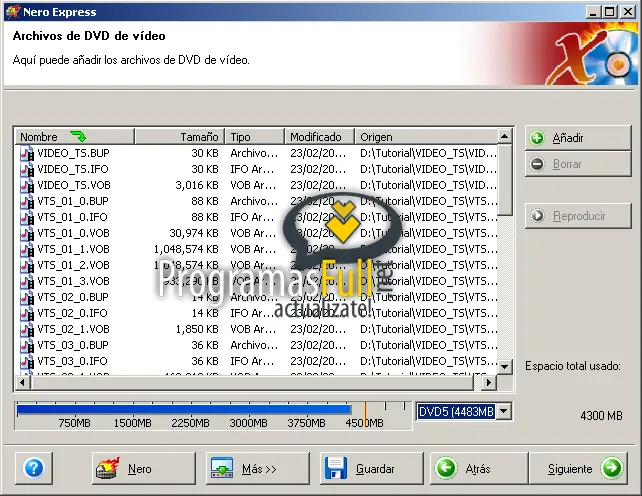Sort the list by the Nombre column header
The height and width of the screenshot is (496, 642).
[75, 137]
